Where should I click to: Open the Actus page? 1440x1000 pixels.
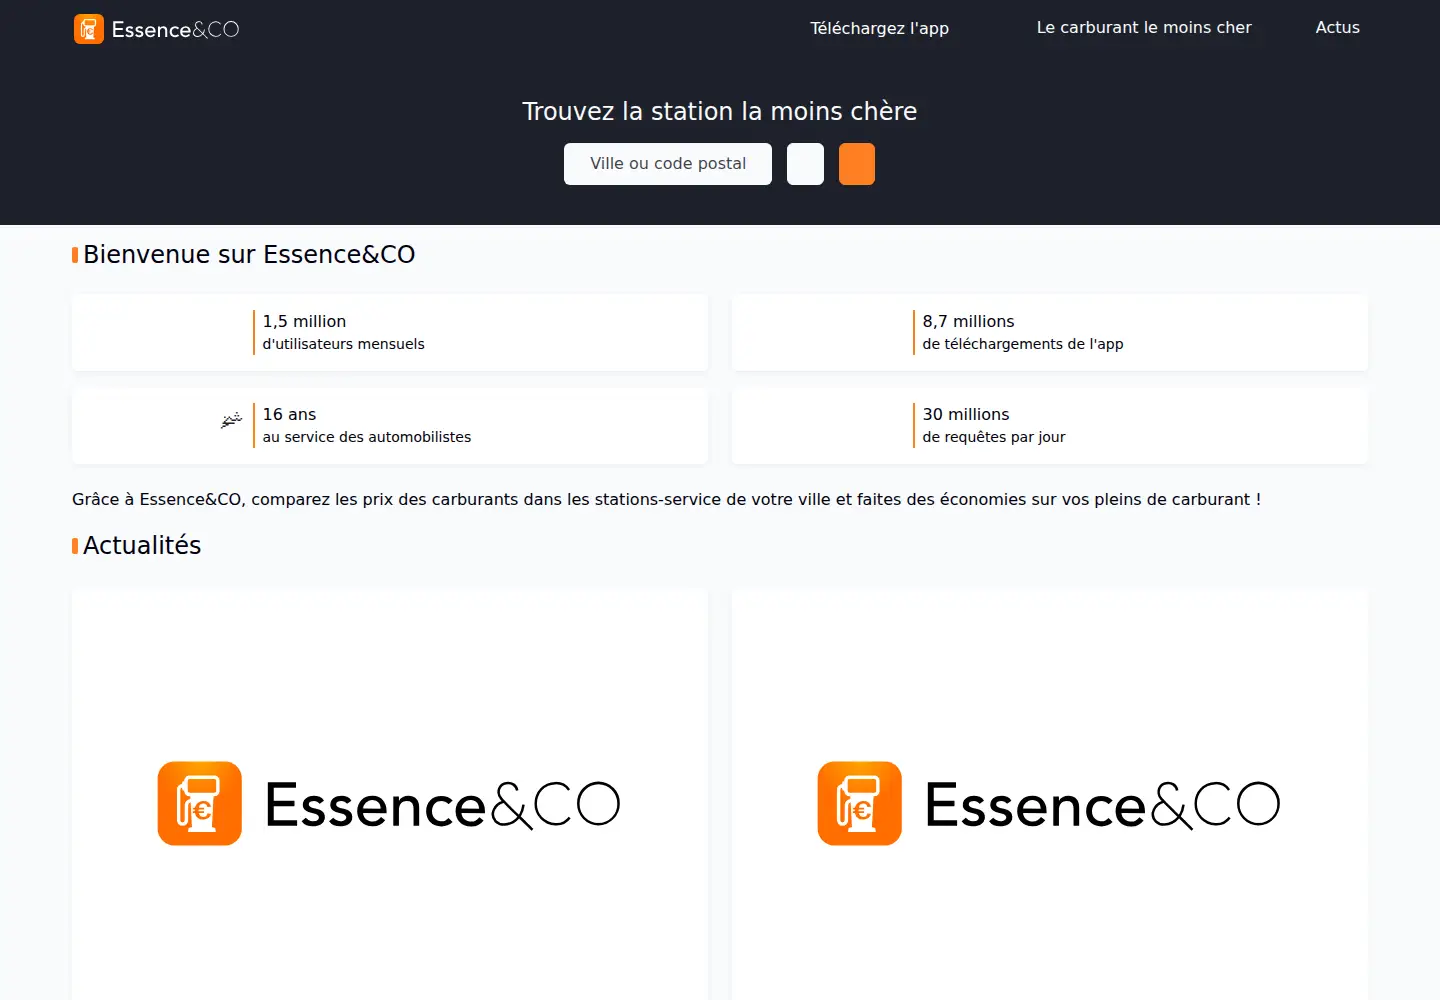tap(1337, 28)
